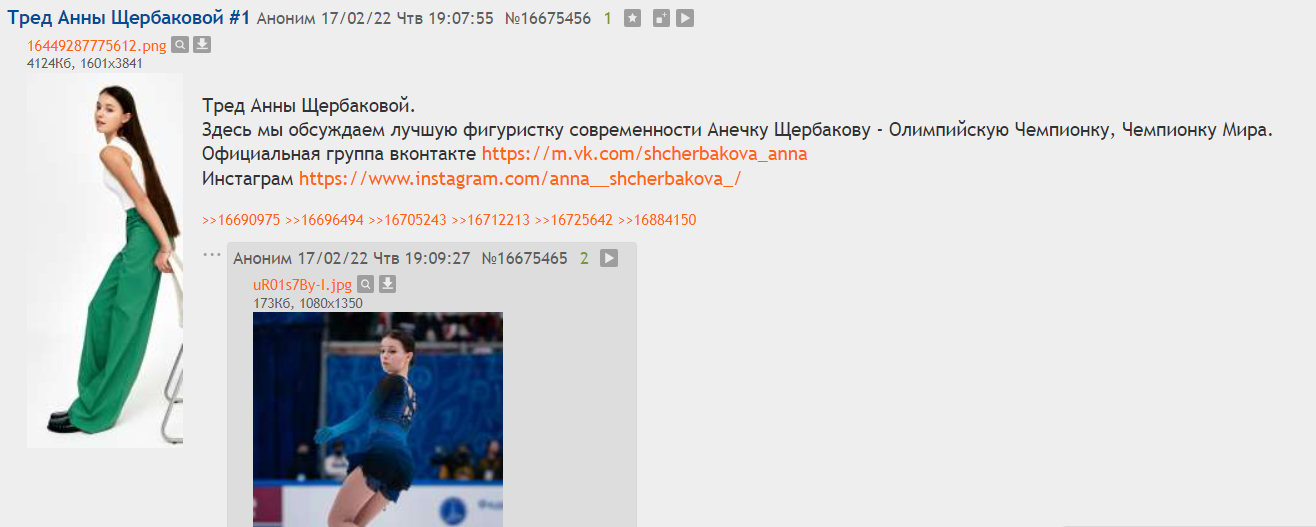The height and width of the screenshot is (527, 1316).
Task: Download the uR01s7By-I.jpg image
Action: [x=388, y=285]
